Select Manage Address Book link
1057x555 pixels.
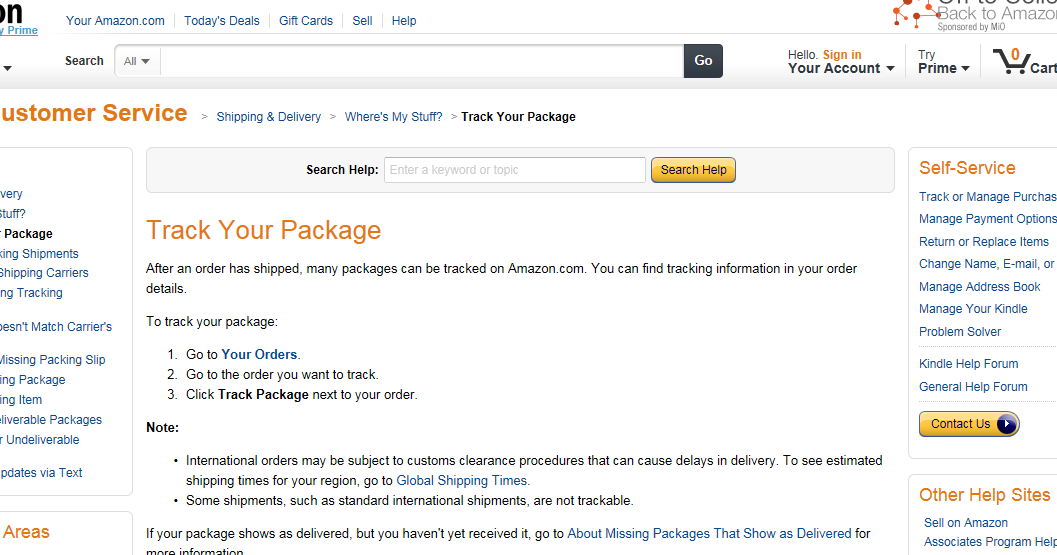pos(979,287)
